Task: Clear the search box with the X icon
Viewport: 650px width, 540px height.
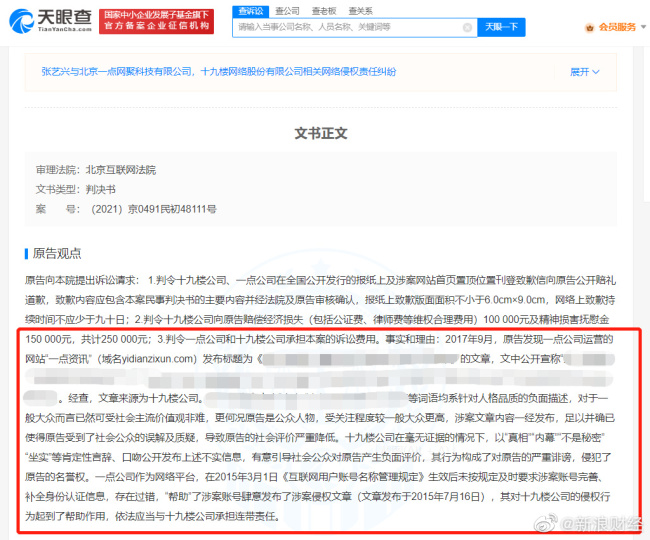Action: pyautogui.click(x=467, y=27)
